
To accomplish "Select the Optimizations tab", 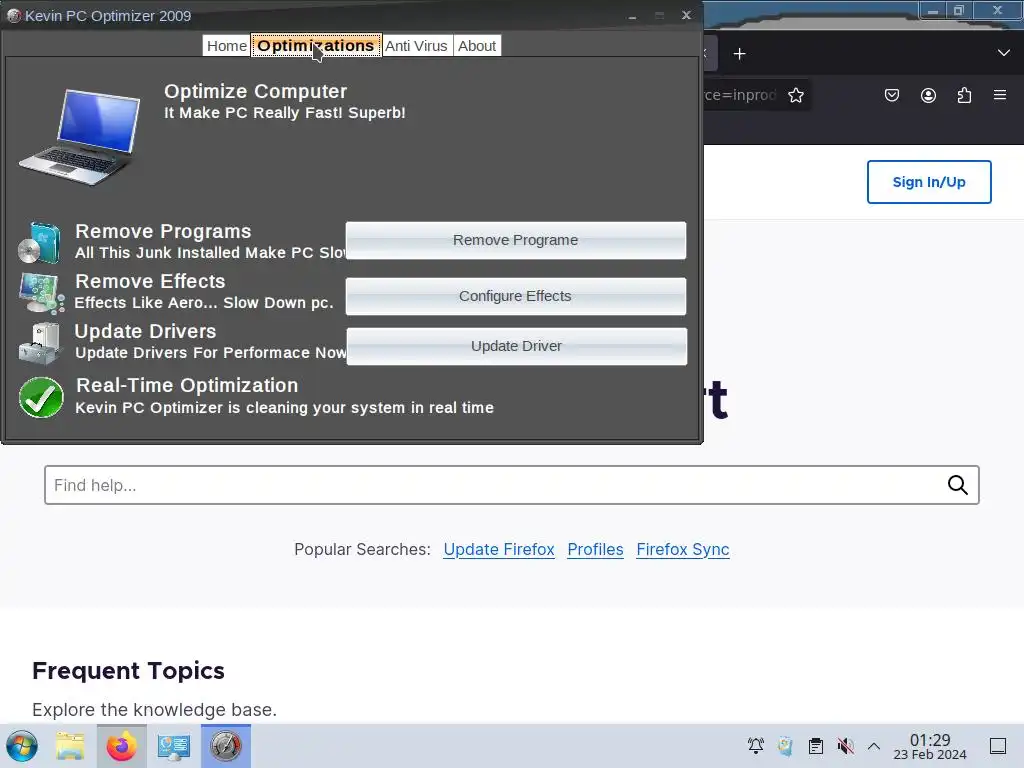I will click(316, 46).
